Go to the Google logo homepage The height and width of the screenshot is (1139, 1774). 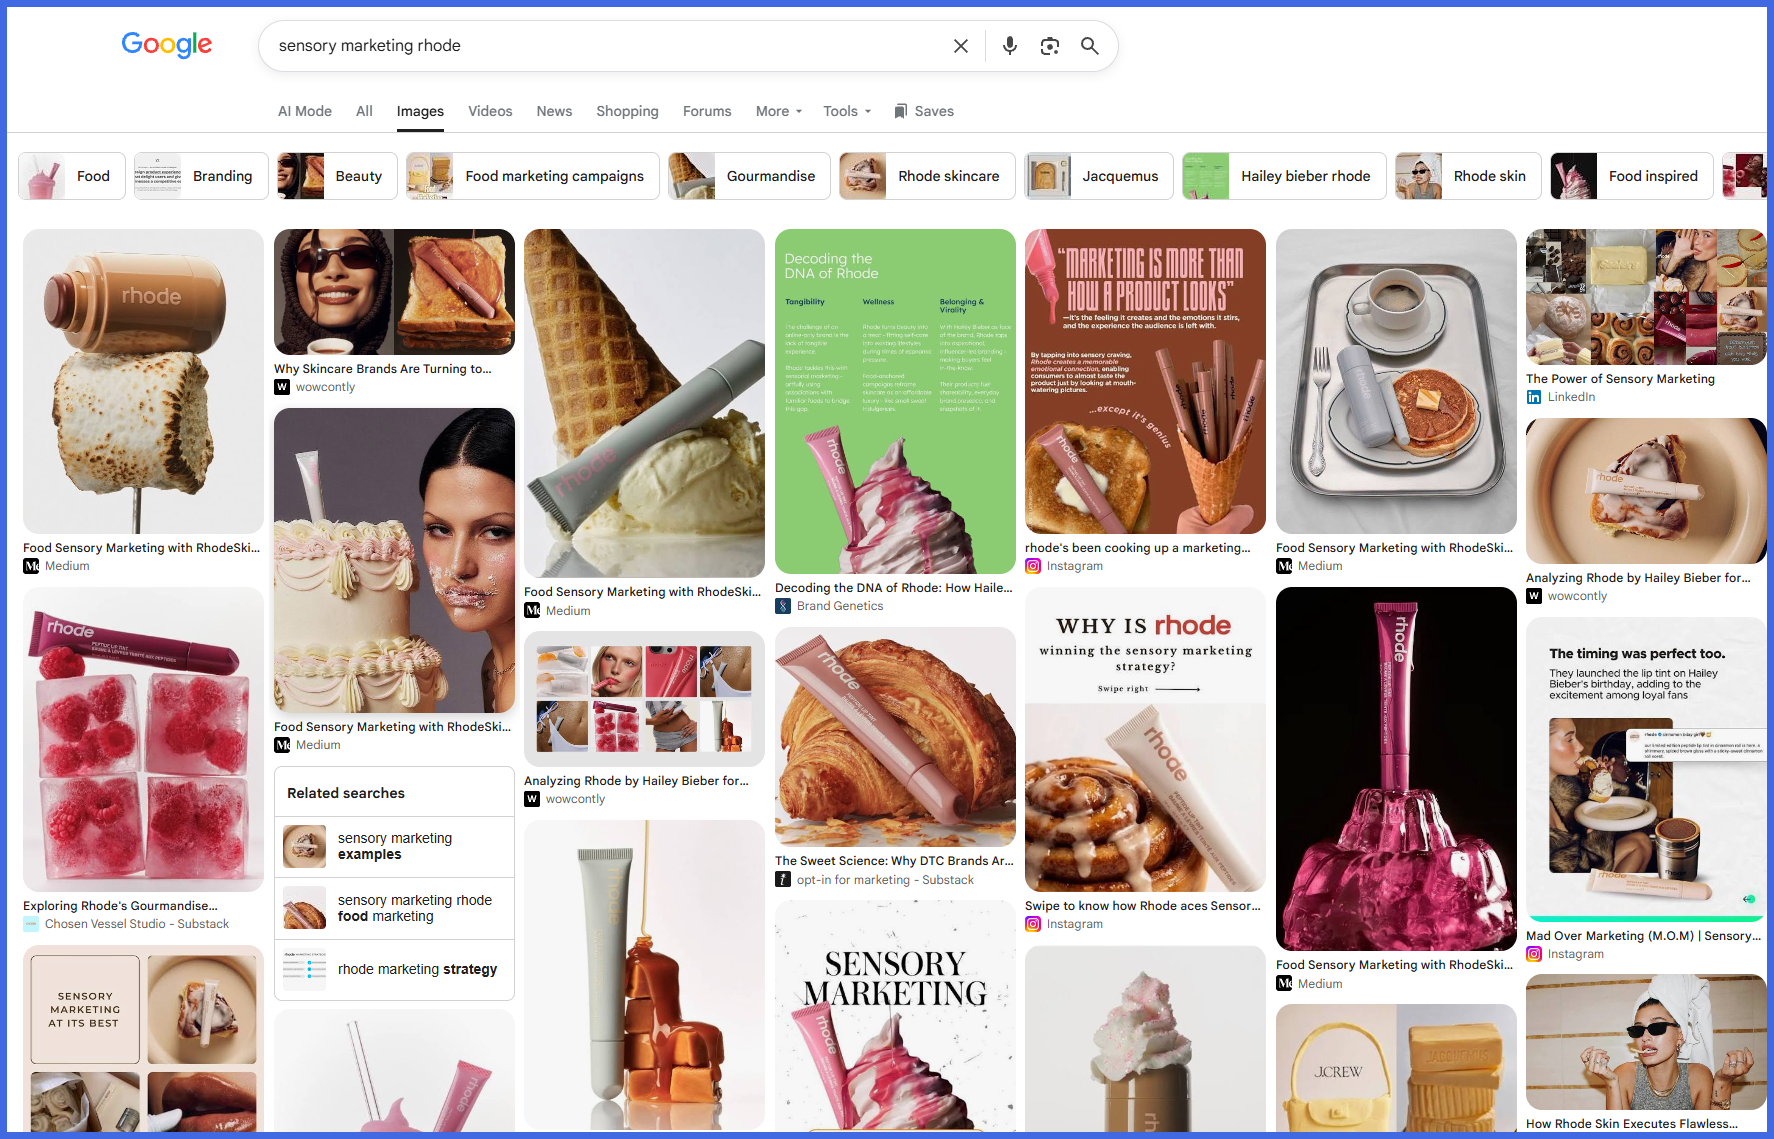coord(167,45)
